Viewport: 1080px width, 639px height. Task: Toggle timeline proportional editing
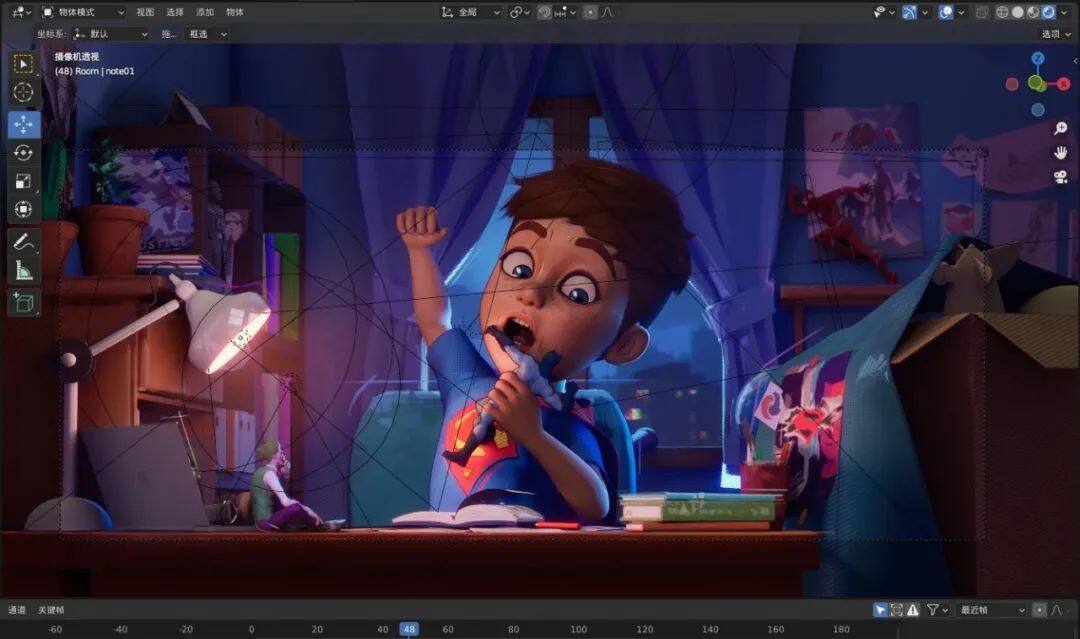(1040, 610)
